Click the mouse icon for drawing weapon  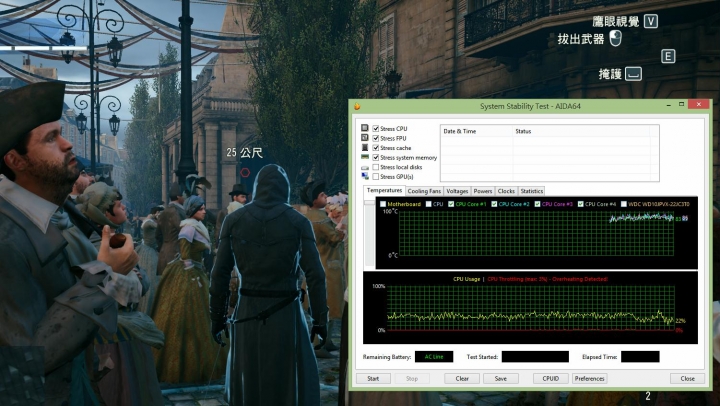615,38
